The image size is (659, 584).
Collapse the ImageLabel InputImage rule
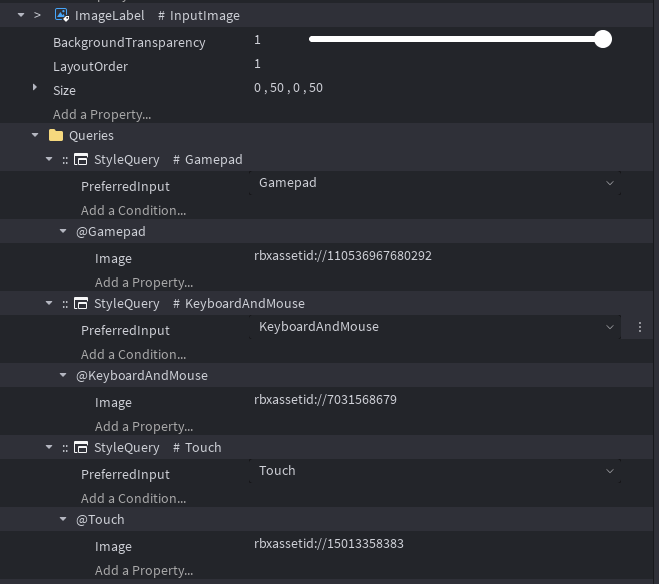point(21,16)
